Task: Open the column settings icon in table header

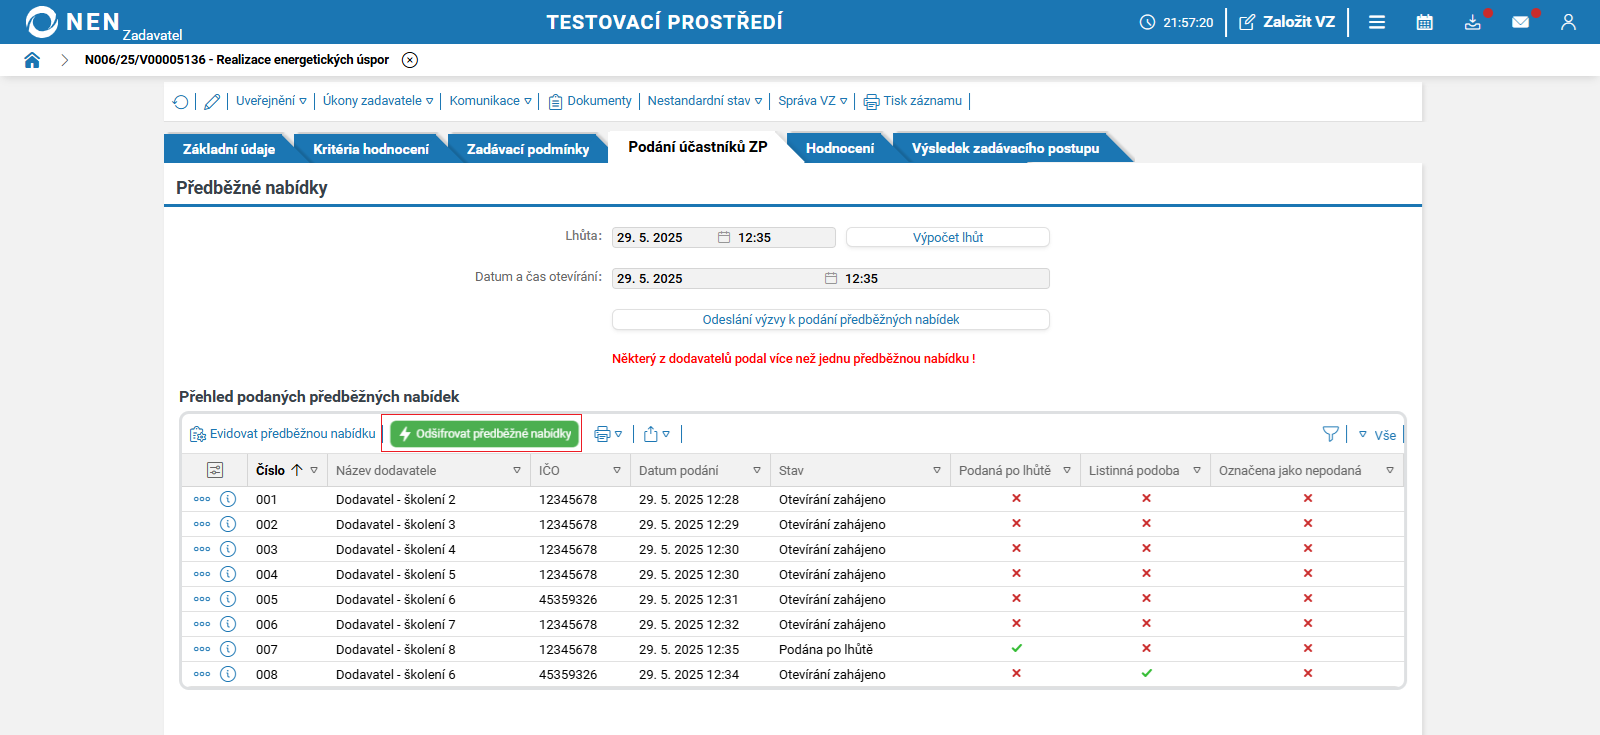Action: point(215,470)
